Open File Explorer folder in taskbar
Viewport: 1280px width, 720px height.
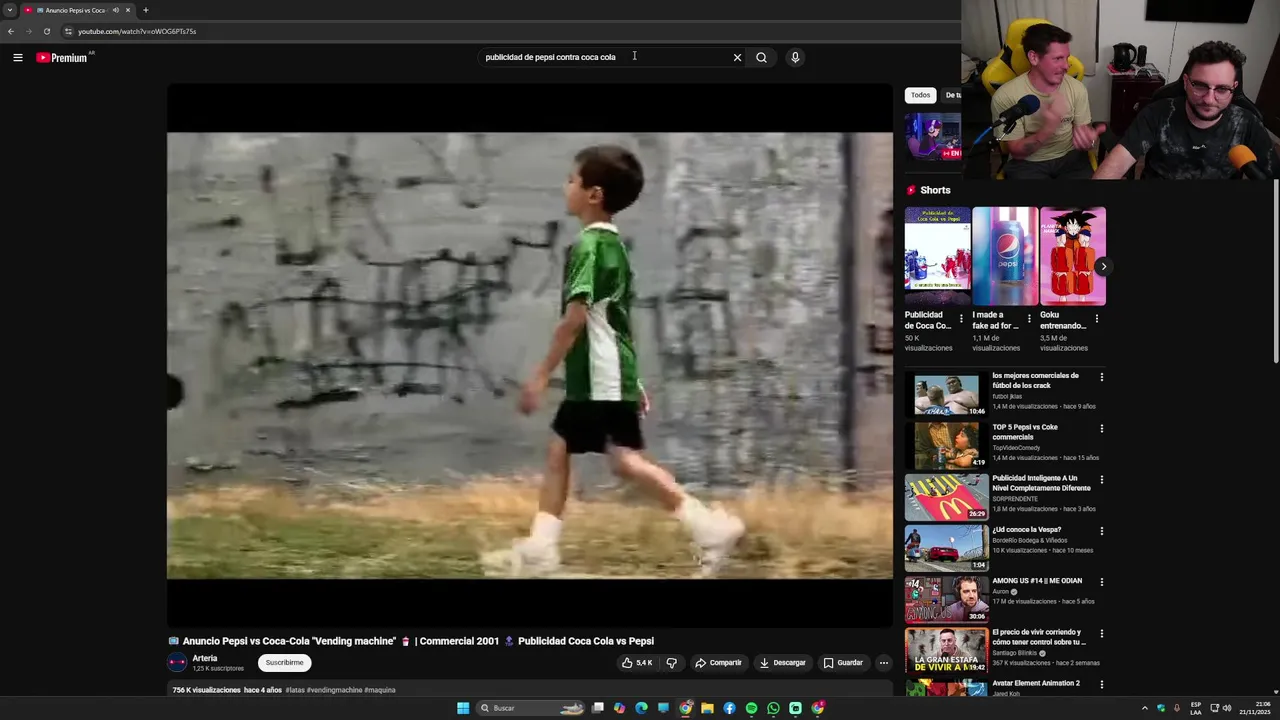pos(707,708)
